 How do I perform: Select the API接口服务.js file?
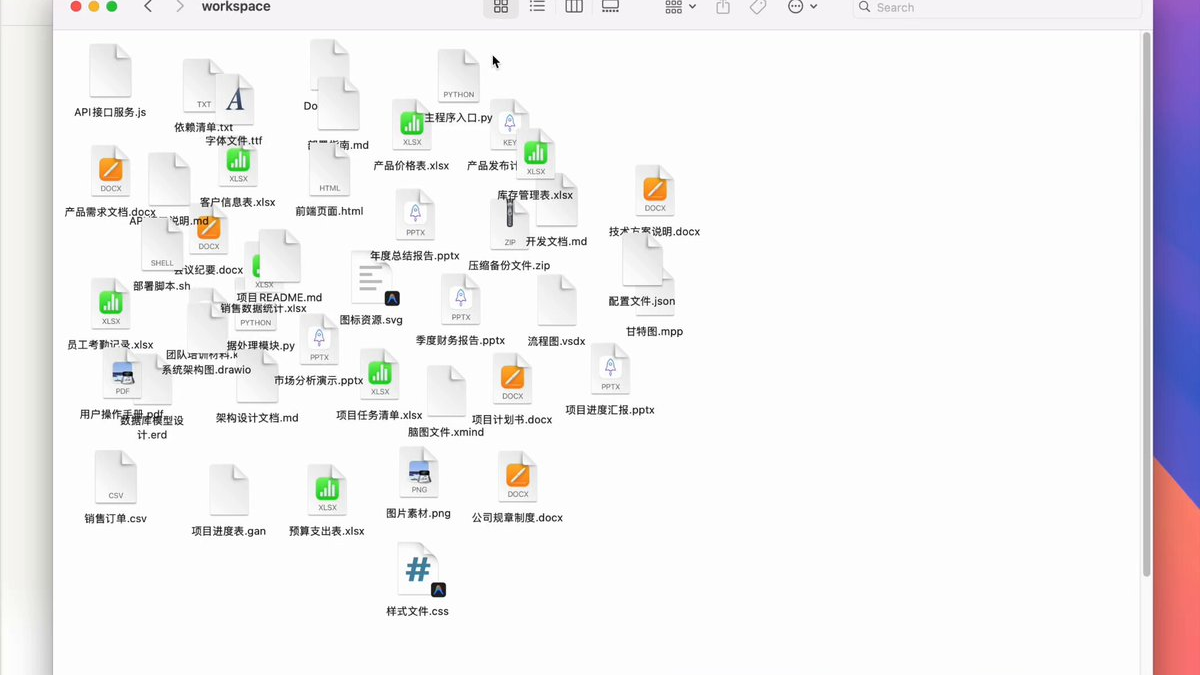point(110,71)
